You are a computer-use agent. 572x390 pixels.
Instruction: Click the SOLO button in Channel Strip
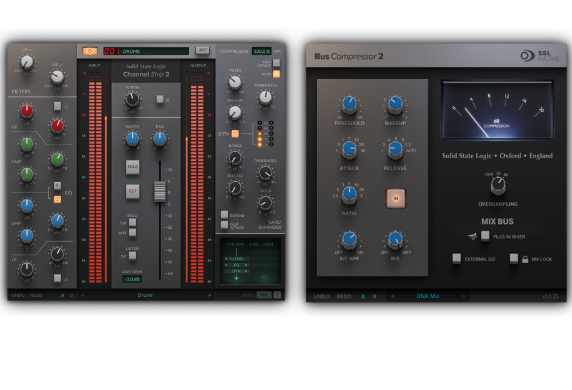point(132,167)
